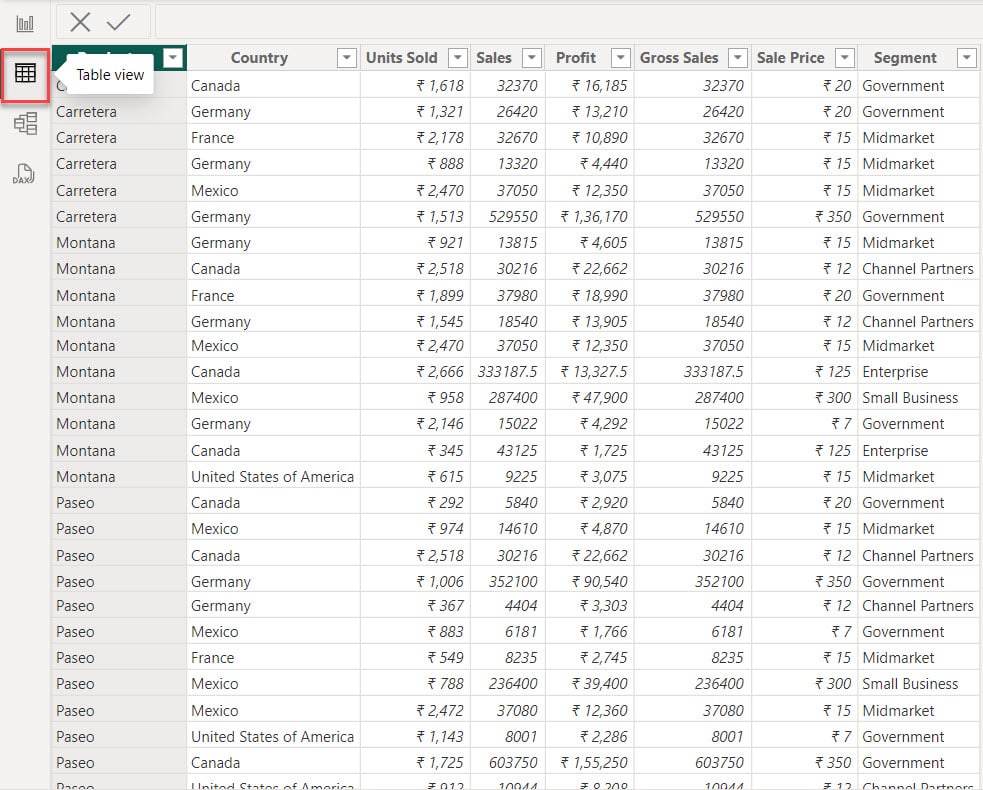Viewport: 983px width, 790px height.
Task: Open Country column filter dropdown
Action: click(347, 58)
